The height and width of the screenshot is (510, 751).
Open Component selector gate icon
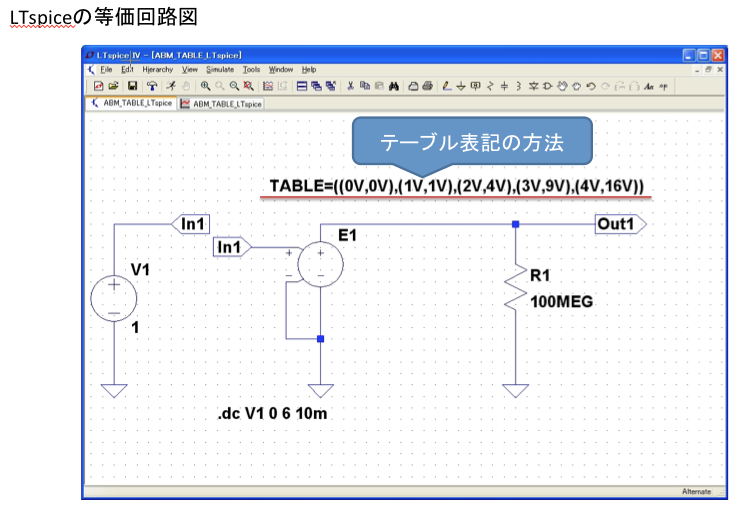[547, 86]
